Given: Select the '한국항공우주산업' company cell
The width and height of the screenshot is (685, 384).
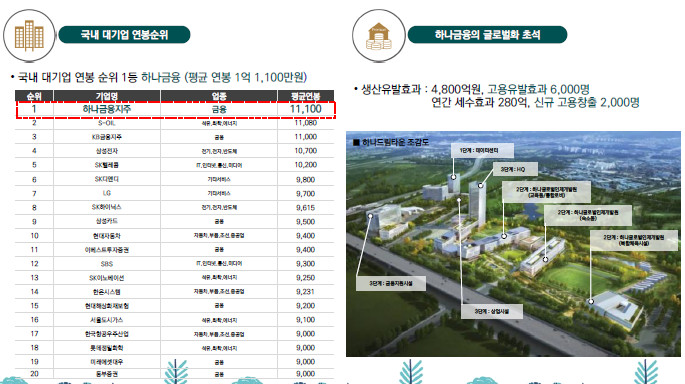Looking at the screenshot, I should point(107,334).
